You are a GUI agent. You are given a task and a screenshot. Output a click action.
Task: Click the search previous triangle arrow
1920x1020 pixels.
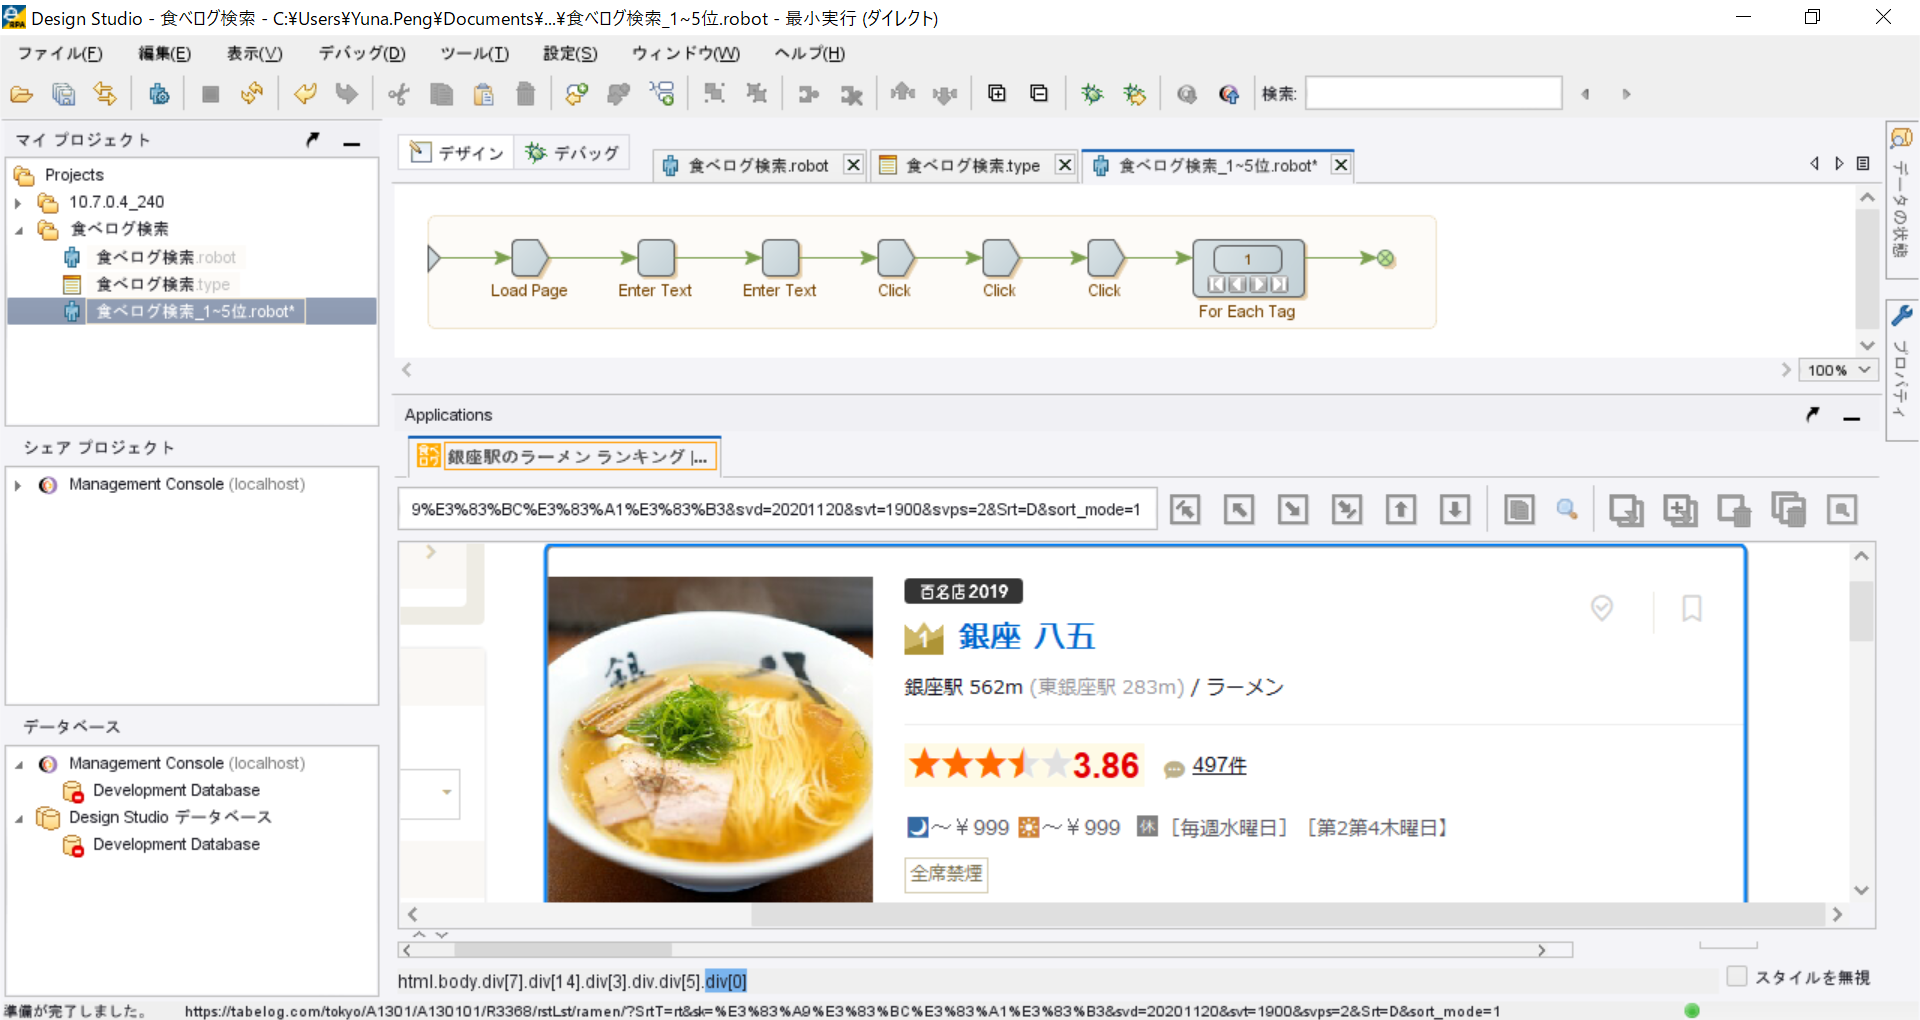[x=1585, y=94]
